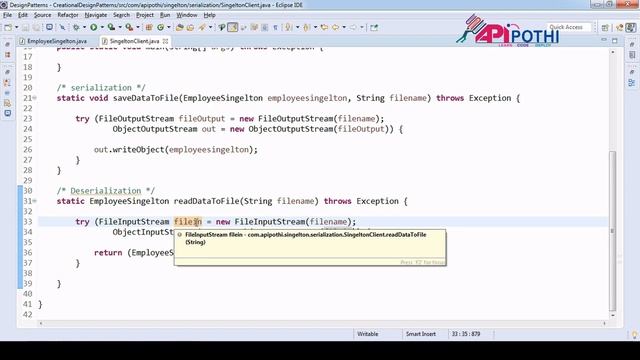
Task: Open the Source menu
Action: click(42, 15)
